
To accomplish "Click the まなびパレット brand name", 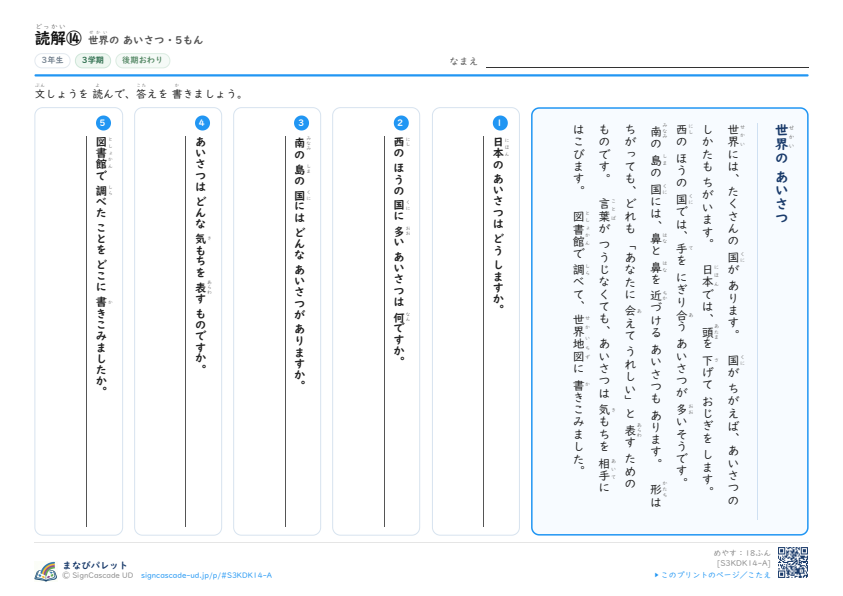I will click(95, 565).
